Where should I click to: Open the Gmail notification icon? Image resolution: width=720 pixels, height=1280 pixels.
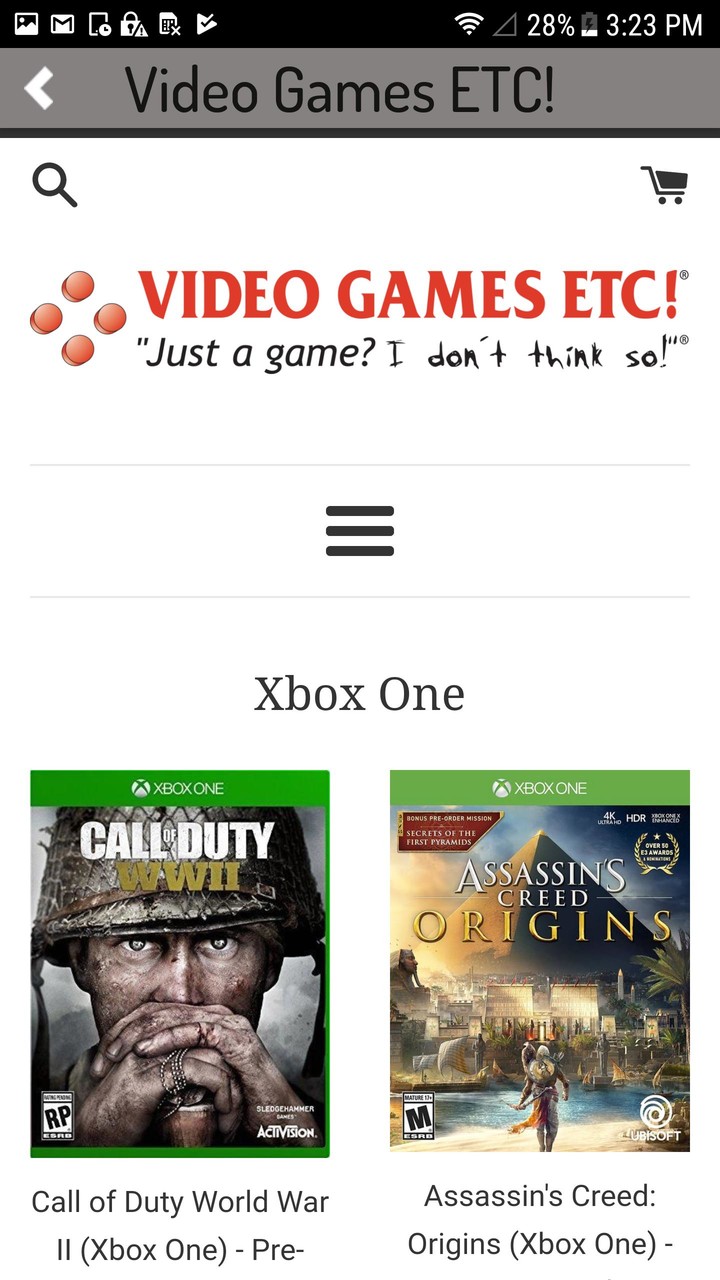62,24
